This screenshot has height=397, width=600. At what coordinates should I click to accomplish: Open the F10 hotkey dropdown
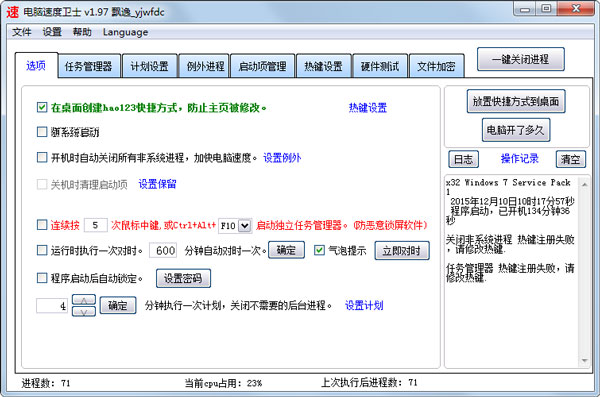pyautogui.click(x=245, y=225)
